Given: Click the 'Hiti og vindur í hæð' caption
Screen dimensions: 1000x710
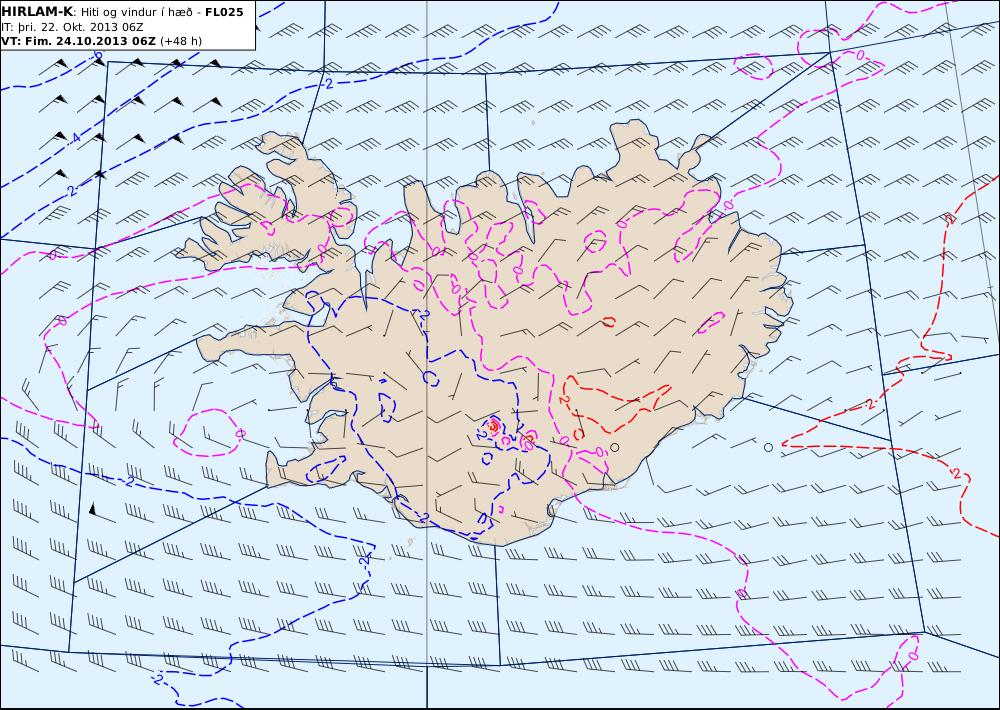Looking at the screenshot, I should pos(136,12).
